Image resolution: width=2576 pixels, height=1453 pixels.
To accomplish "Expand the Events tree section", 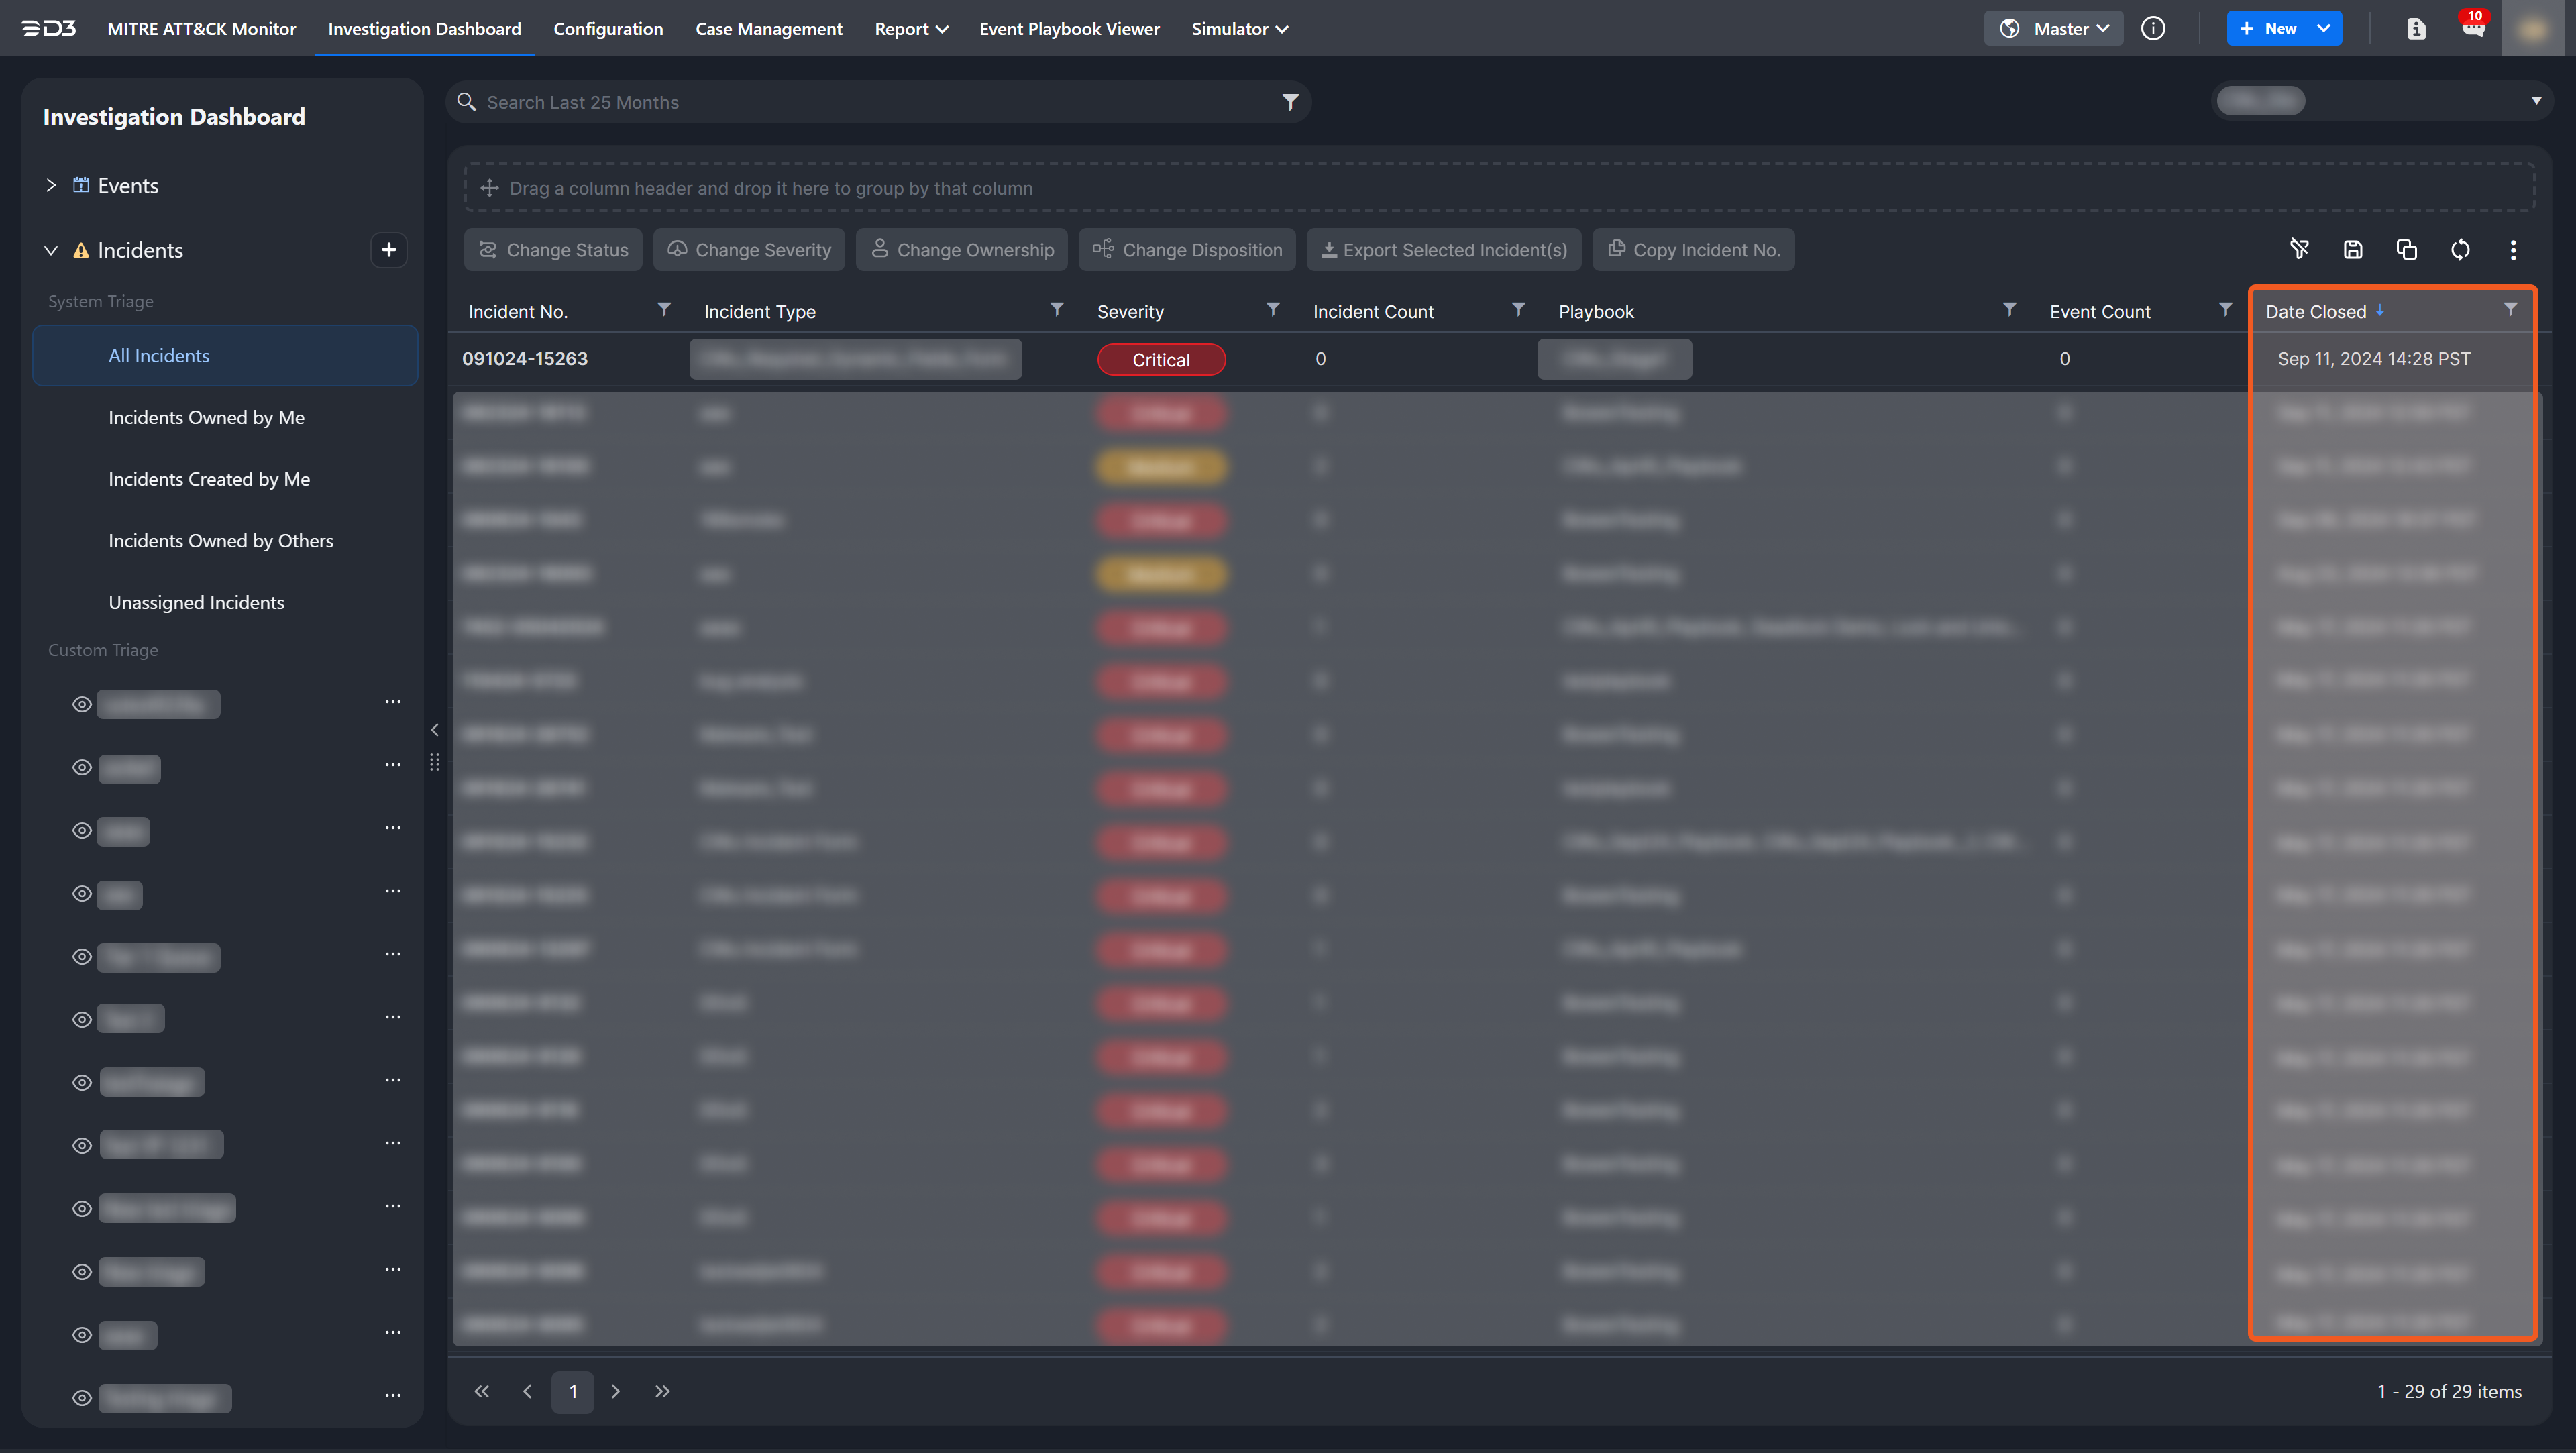I will click(x=51, y=185).
